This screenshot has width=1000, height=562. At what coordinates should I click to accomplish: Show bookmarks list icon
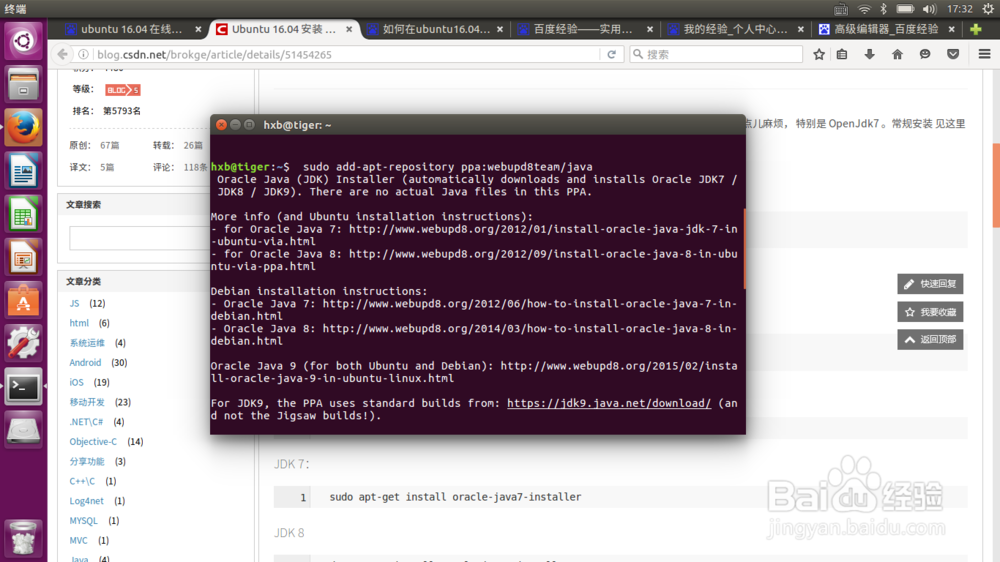[842, 54]
